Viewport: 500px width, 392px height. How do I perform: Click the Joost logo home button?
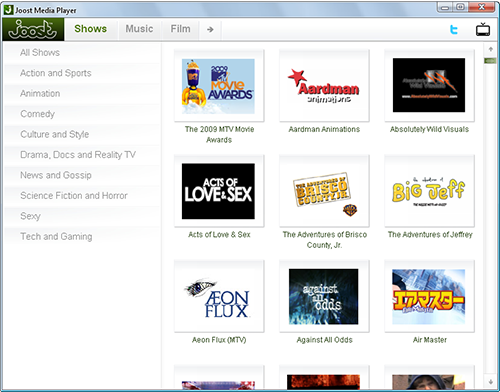[x=33, y=29]
